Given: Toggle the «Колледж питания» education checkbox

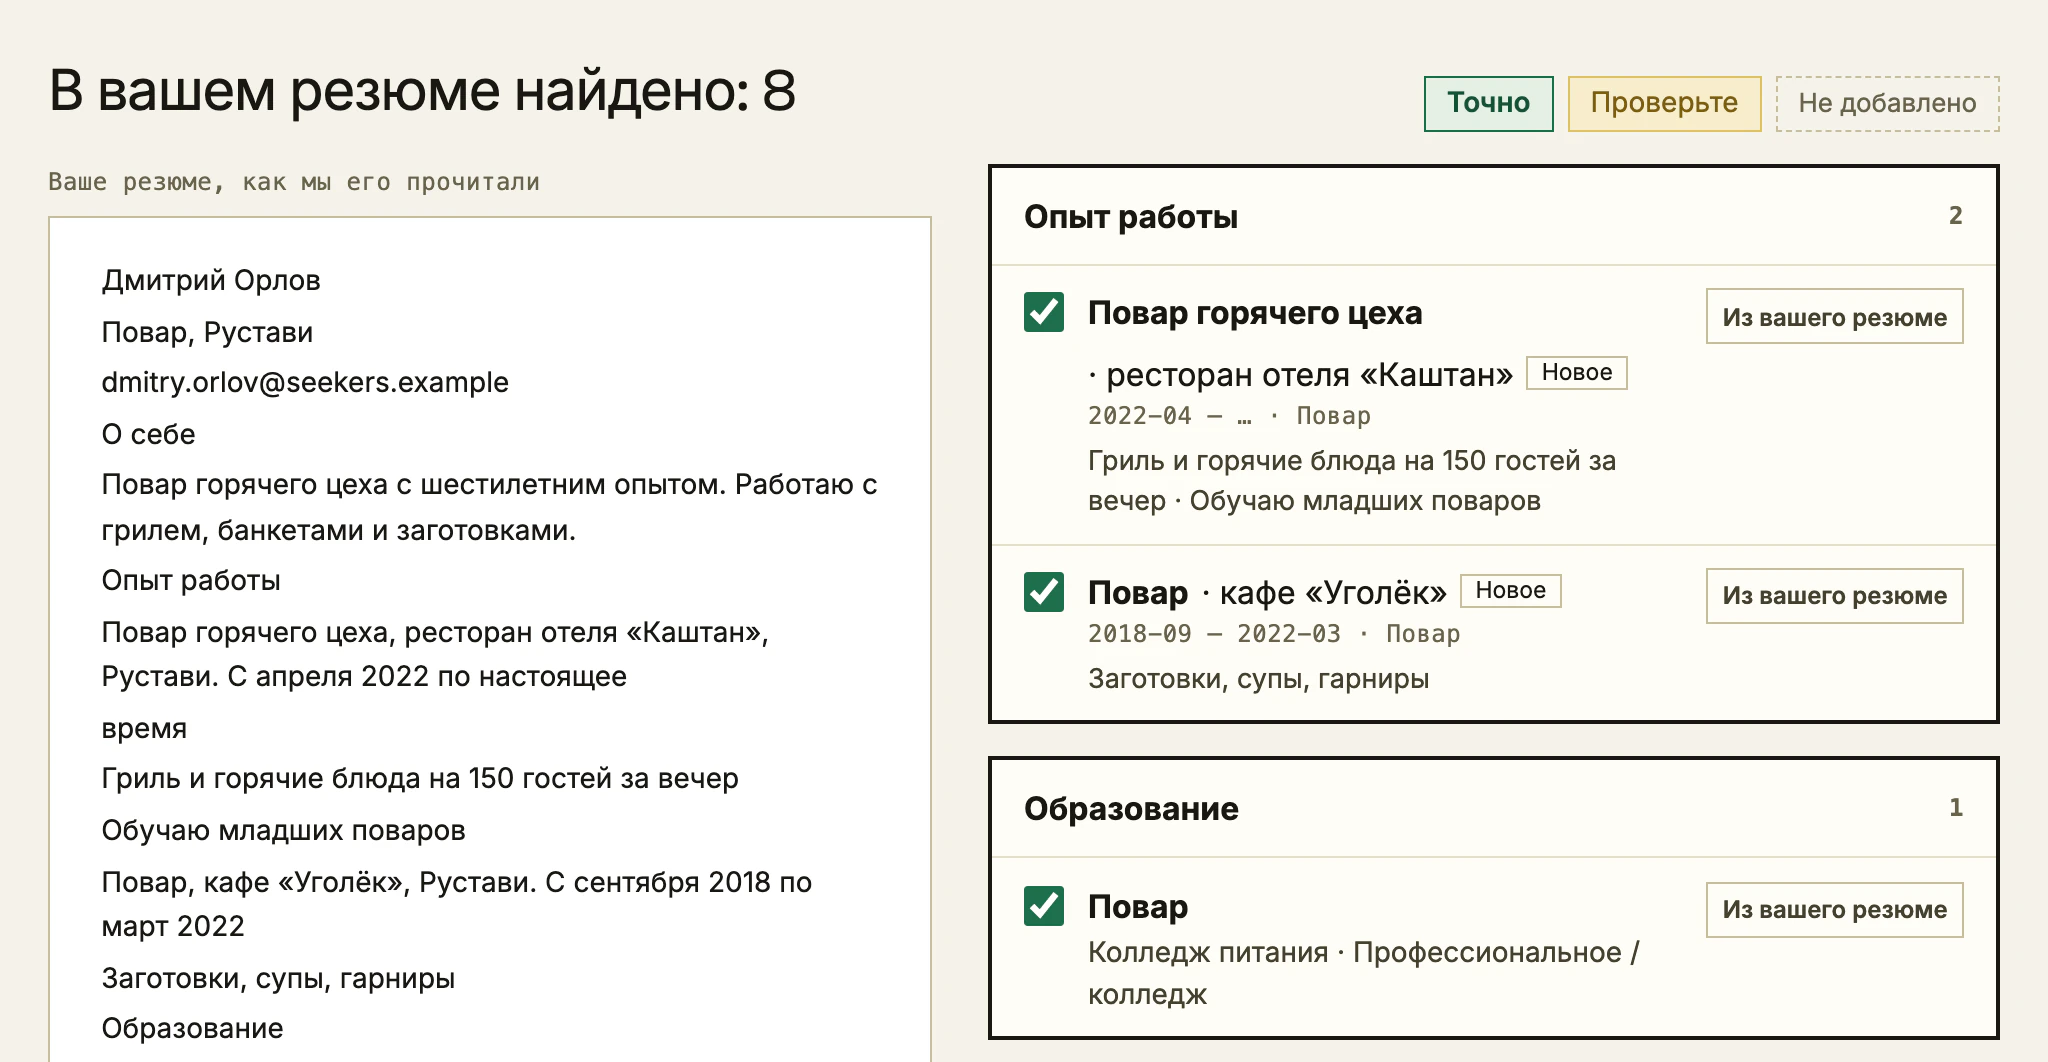Looking at the screenshot, I should (x=1044, y=906).
